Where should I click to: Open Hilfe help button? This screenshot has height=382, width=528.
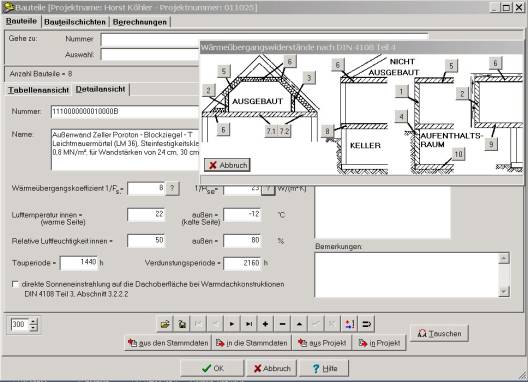[324, 368]
